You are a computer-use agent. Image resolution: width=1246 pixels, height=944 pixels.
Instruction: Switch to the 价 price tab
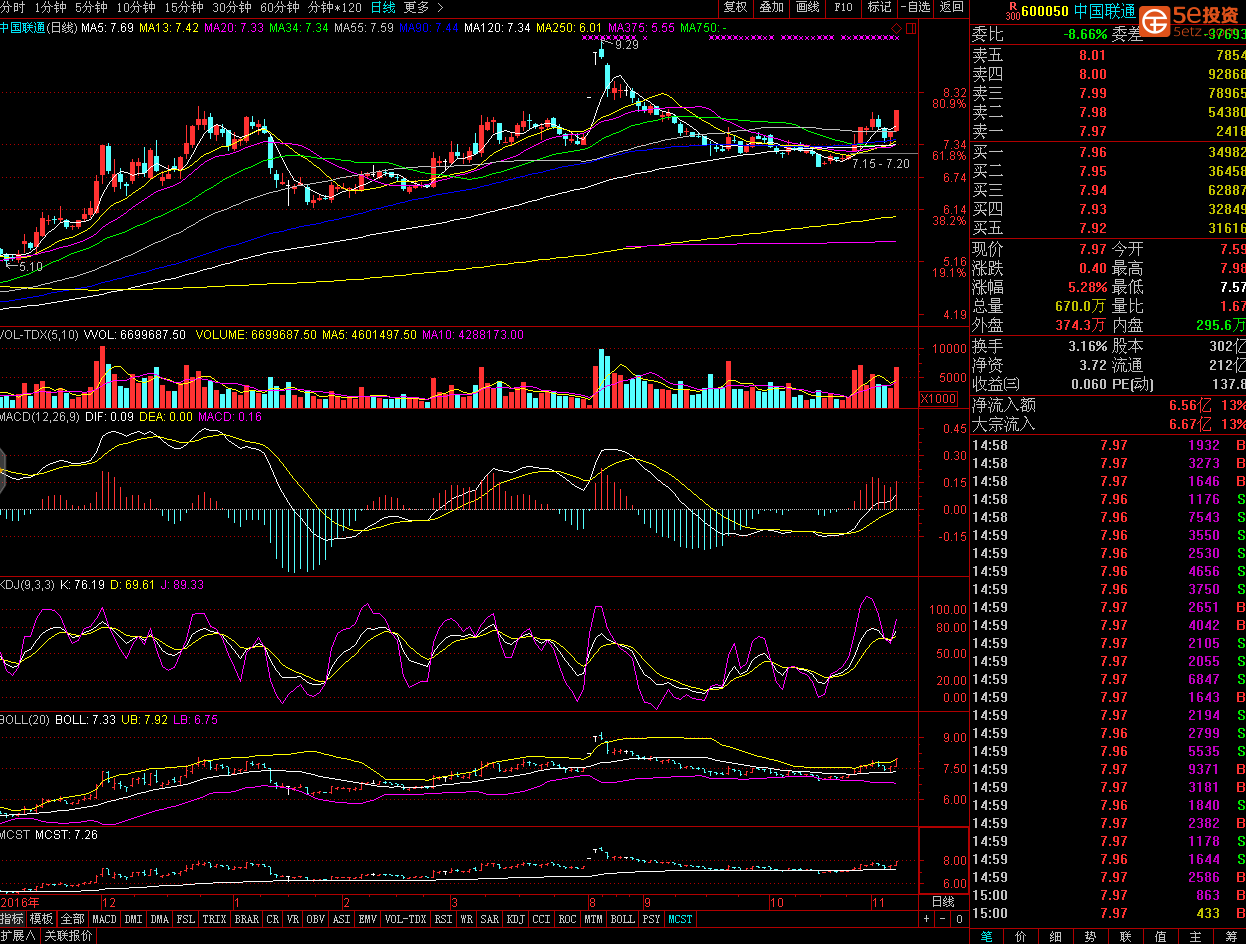click(x=1021, y=936)
